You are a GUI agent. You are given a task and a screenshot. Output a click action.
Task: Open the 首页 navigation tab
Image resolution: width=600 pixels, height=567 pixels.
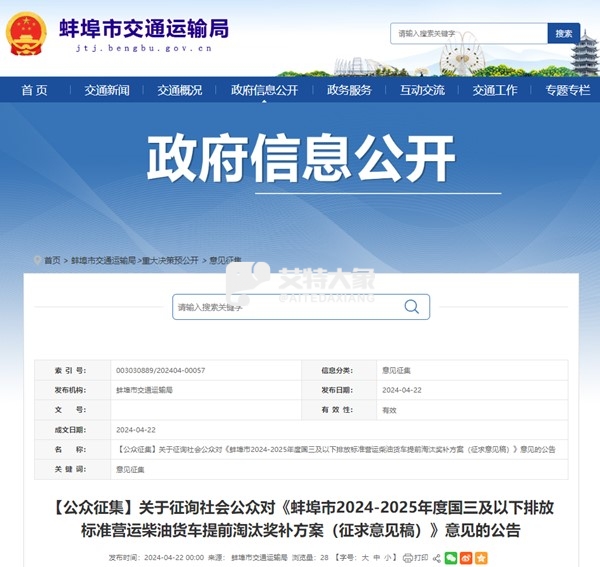tap(34, 90)
